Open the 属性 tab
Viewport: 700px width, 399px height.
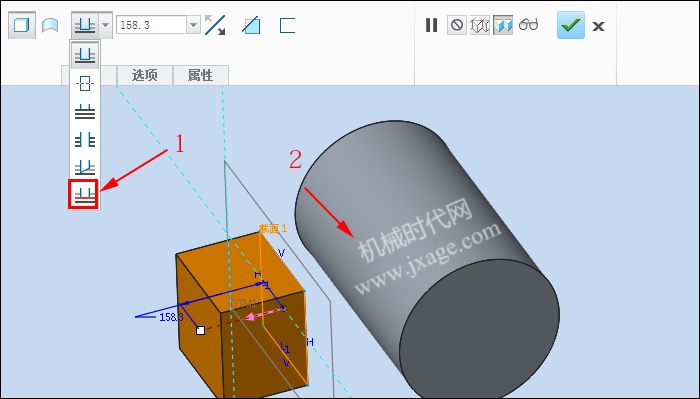tap(200, 75)
